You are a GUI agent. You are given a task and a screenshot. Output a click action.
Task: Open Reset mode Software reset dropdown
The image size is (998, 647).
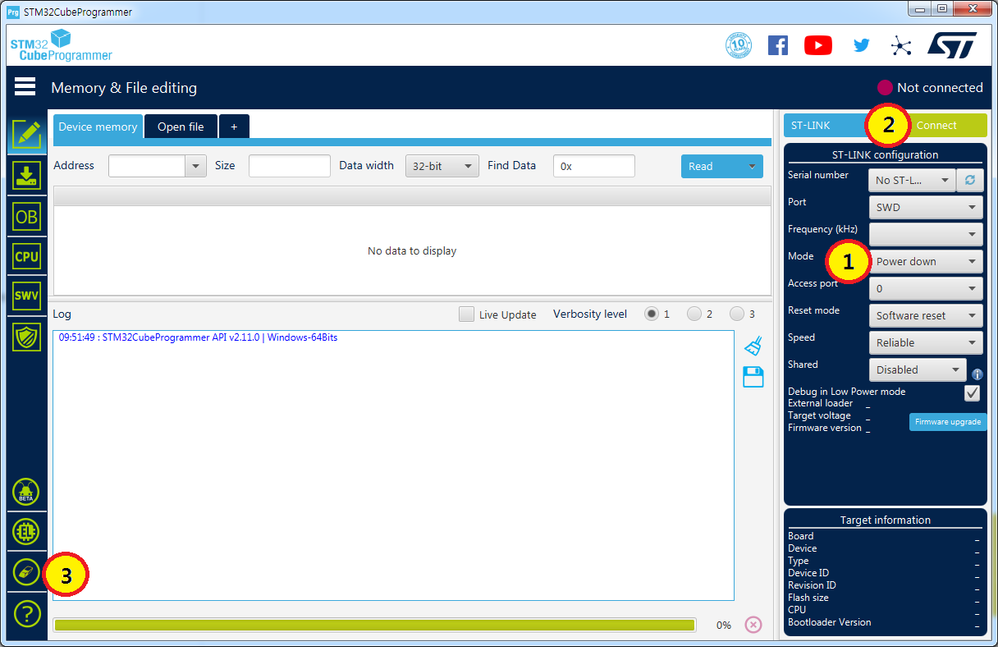click(x=925, y=316)
